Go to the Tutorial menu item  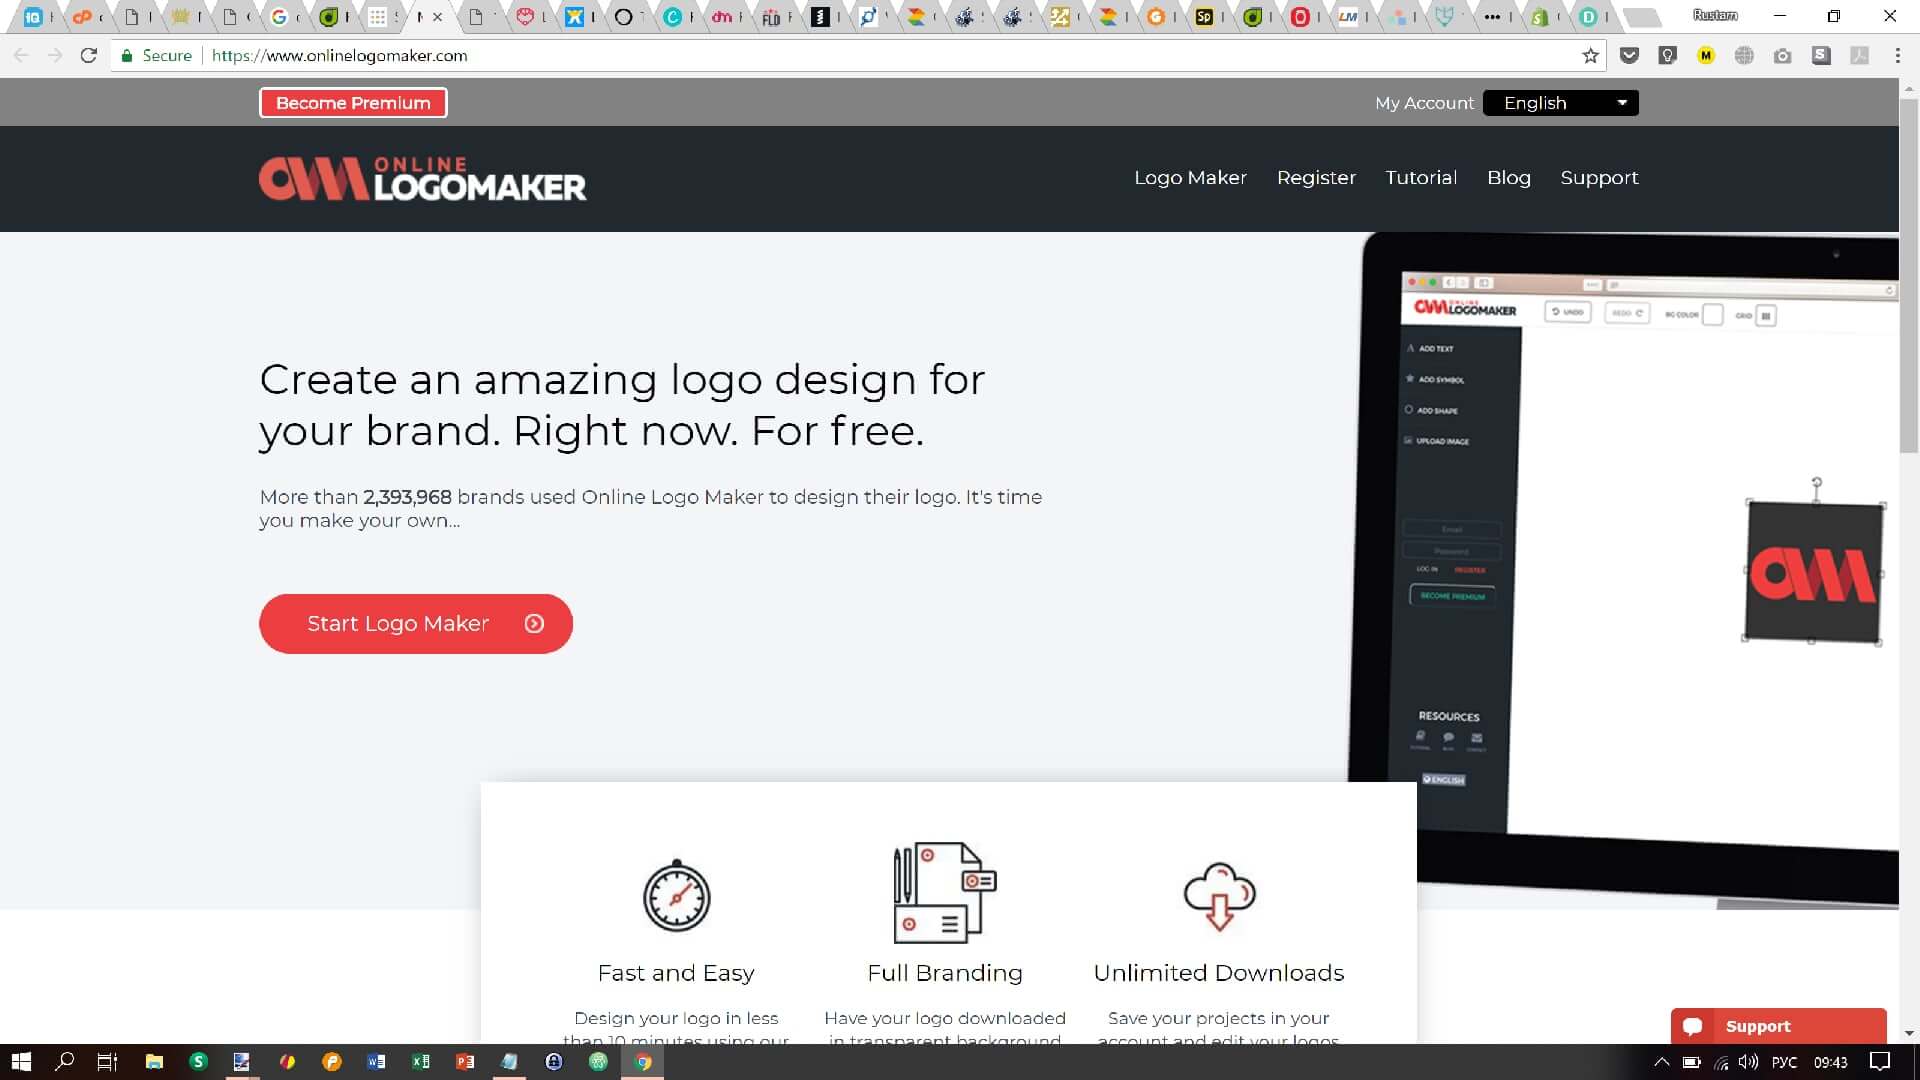point(1420,178)
